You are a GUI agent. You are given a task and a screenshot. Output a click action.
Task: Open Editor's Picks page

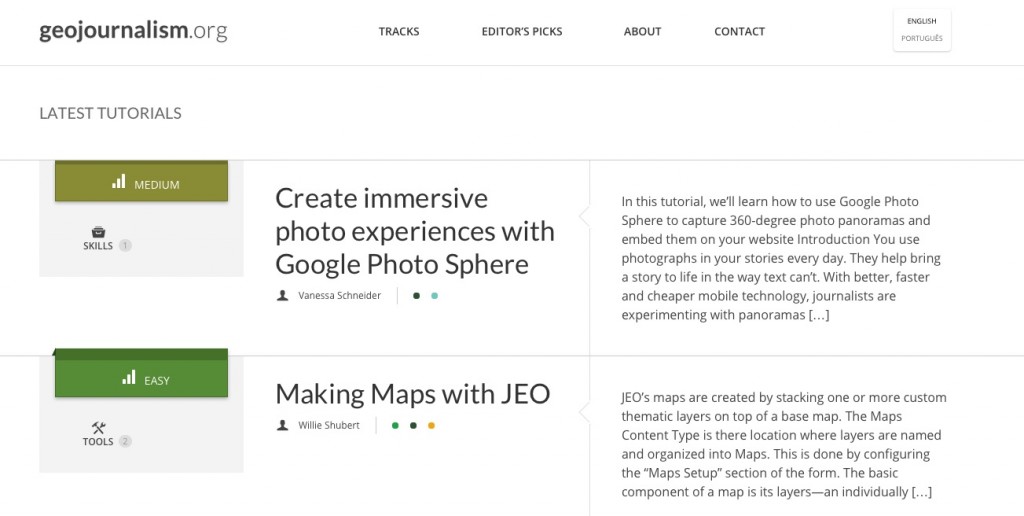coord(522,32)
